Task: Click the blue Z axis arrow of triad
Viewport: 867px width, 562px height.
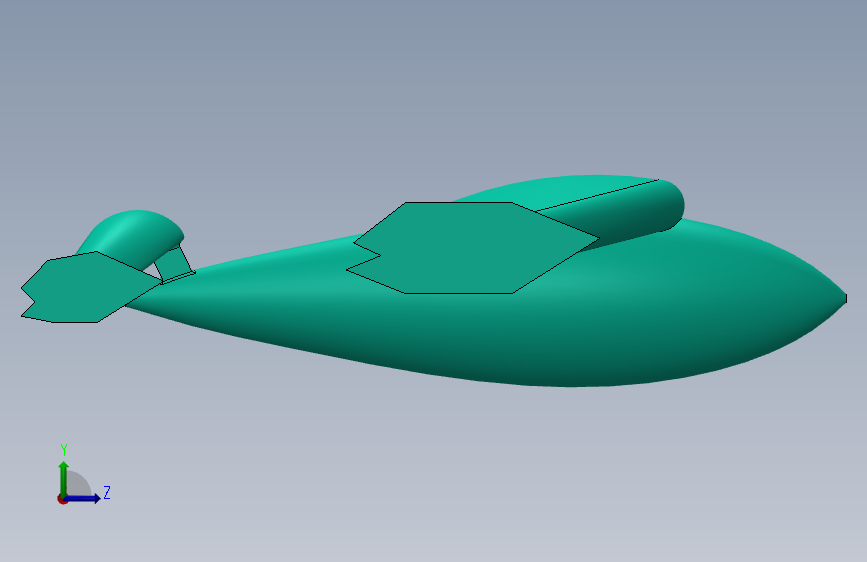Action: click(x=83, y=498)
